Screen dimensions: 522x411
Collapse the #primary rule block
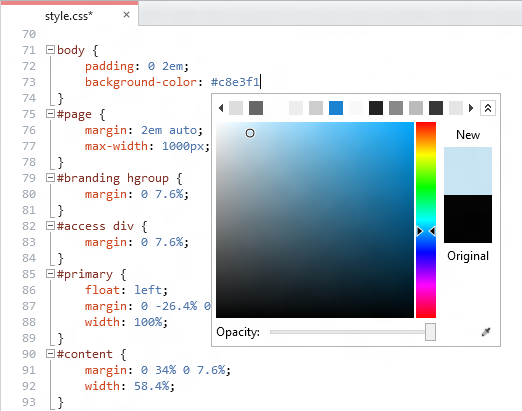[x=50, y=274]
